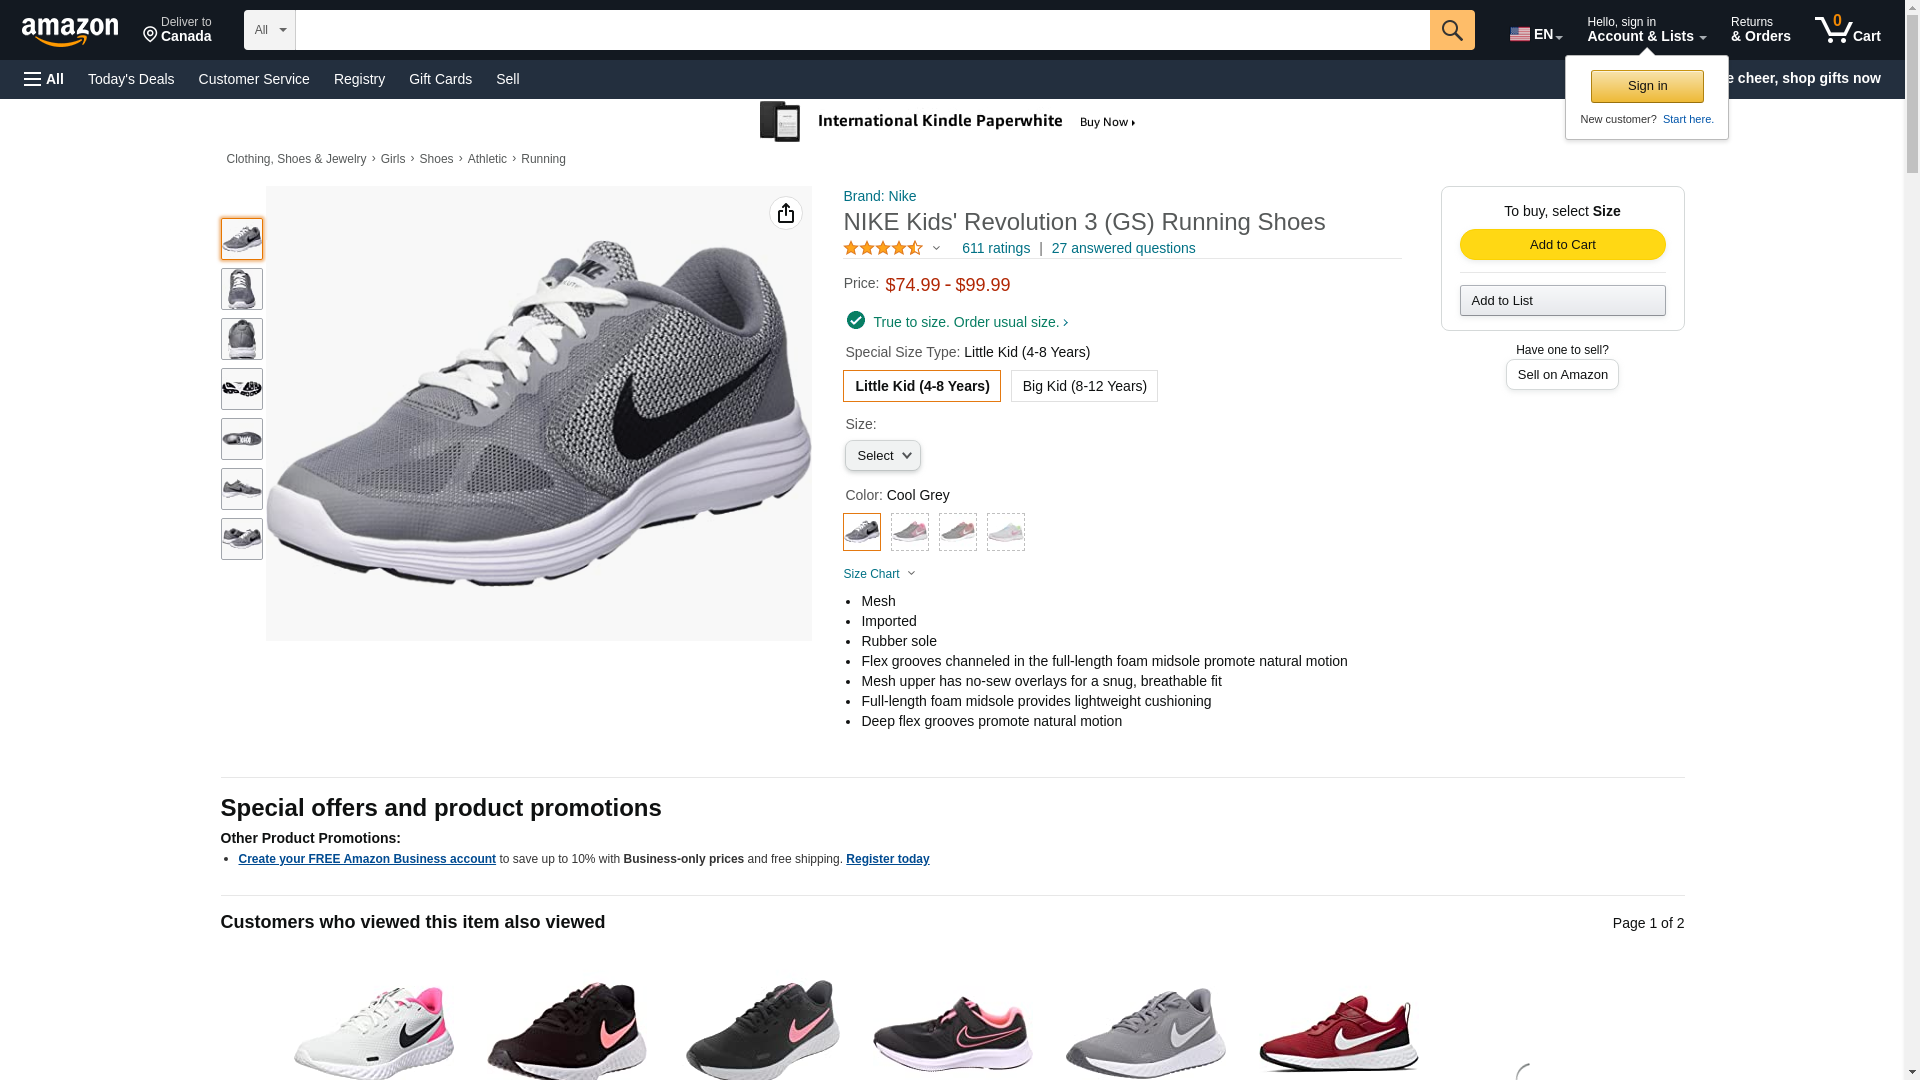The height and width of the screenshot is (1080, 1920).
Task: Focus the Amazon search input field
Action: [x=862, y=30]
